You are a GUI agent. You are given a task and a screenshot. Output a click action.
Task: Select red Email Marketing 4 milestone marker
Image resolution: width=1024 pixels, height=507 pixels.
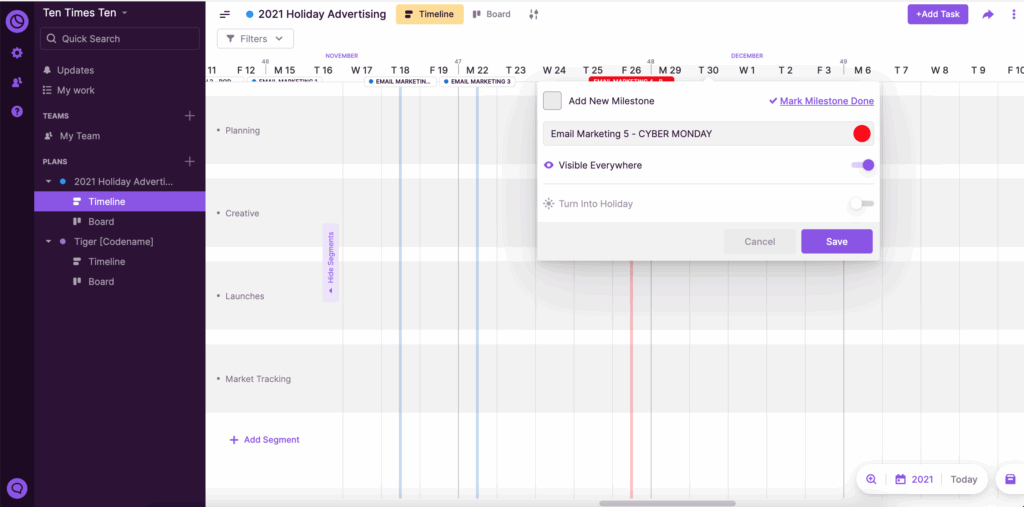click(x=631, y=80)
